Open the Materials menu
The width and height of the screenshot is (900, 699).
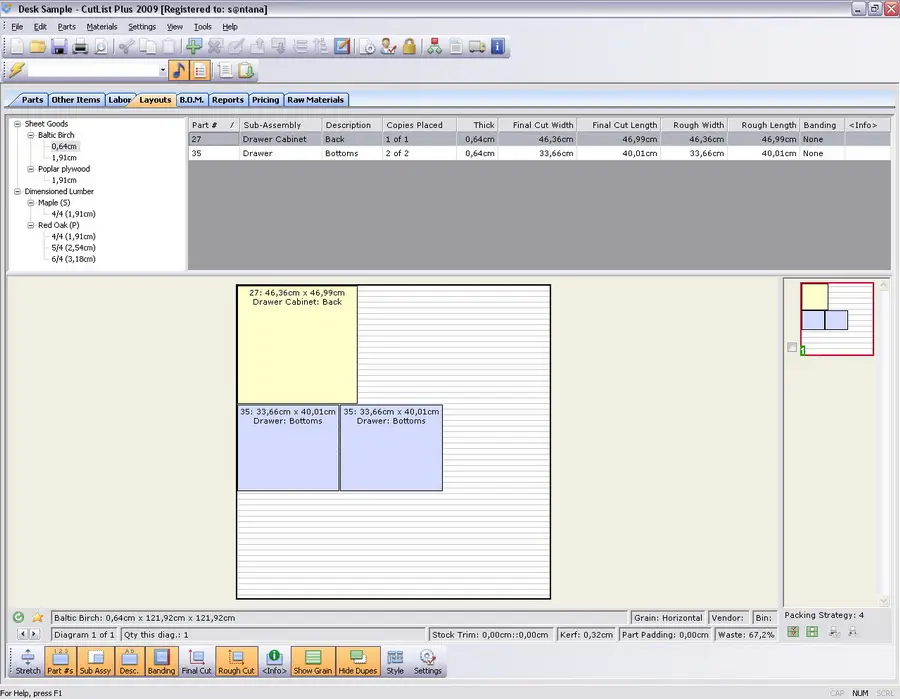pyautogui.click(x=102, y=26)
